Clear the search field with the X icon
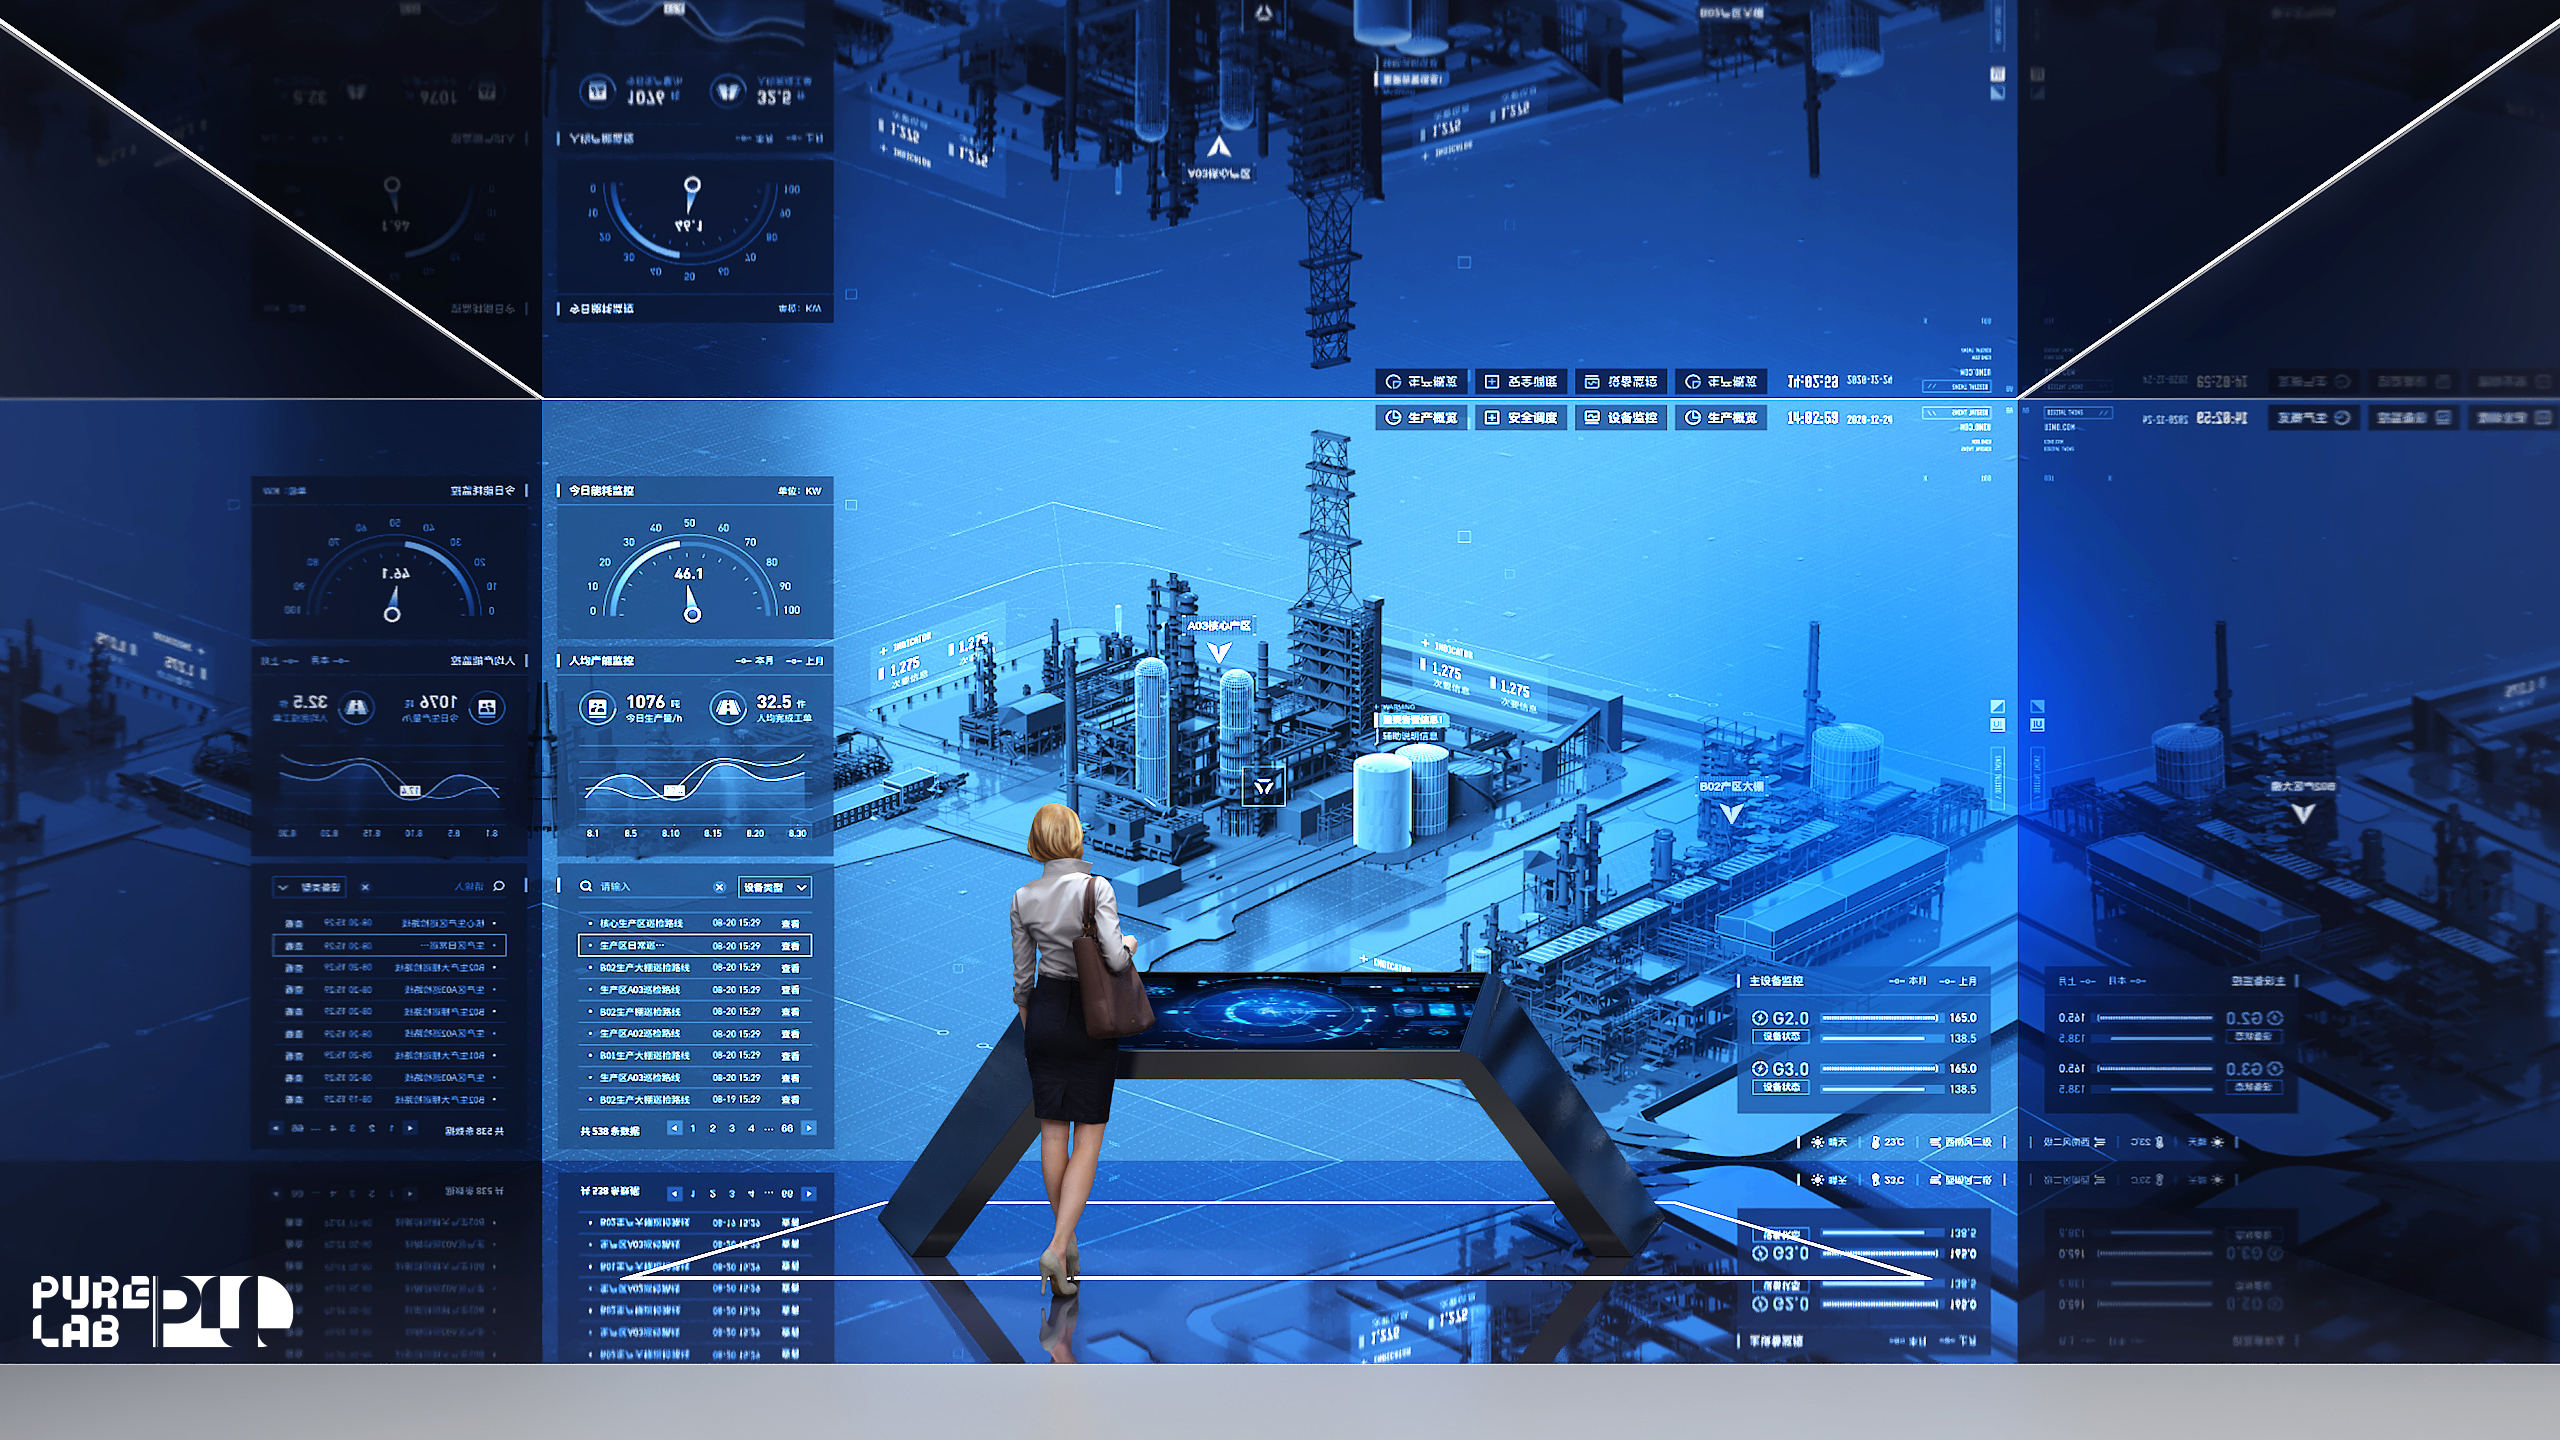This screenshot has height=1440, width=2560. click(x=719, y=887)
